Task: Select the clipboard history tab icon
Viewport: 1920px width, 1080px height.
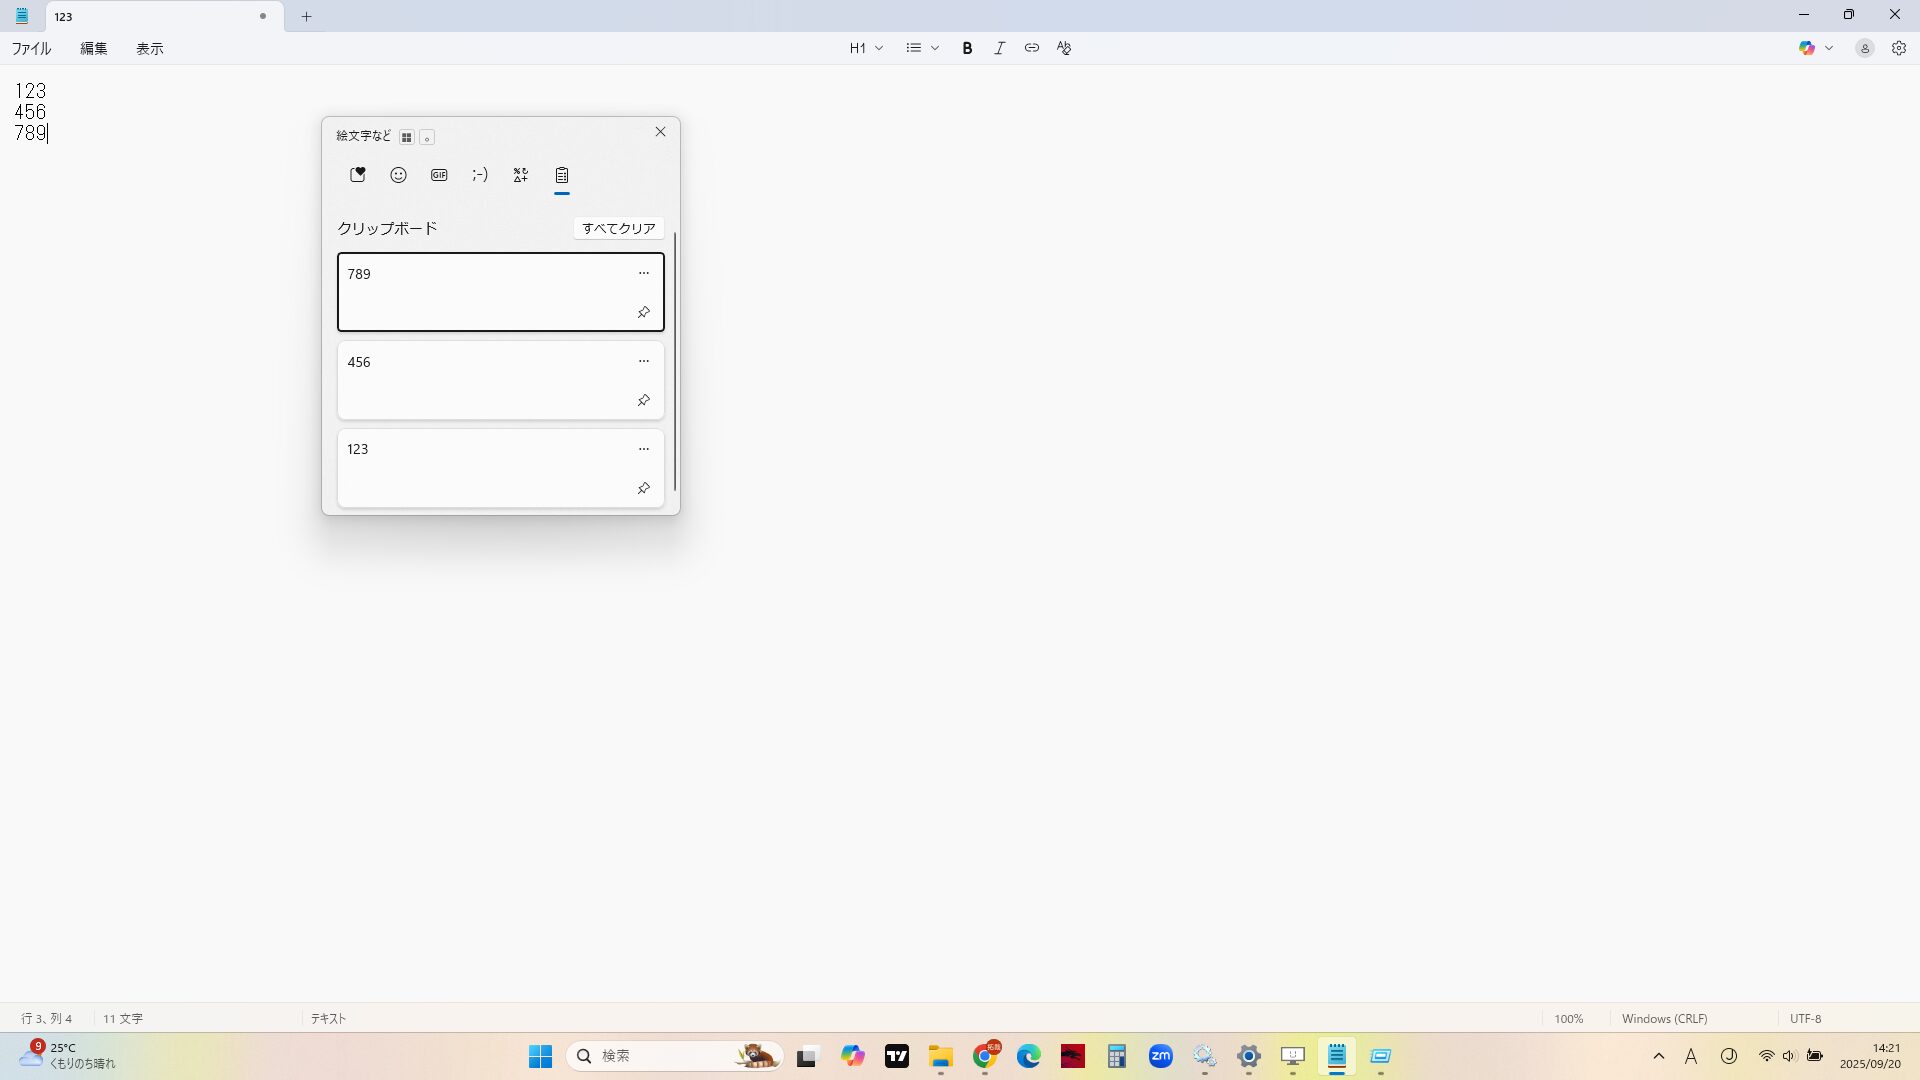Action: point(562,175)
